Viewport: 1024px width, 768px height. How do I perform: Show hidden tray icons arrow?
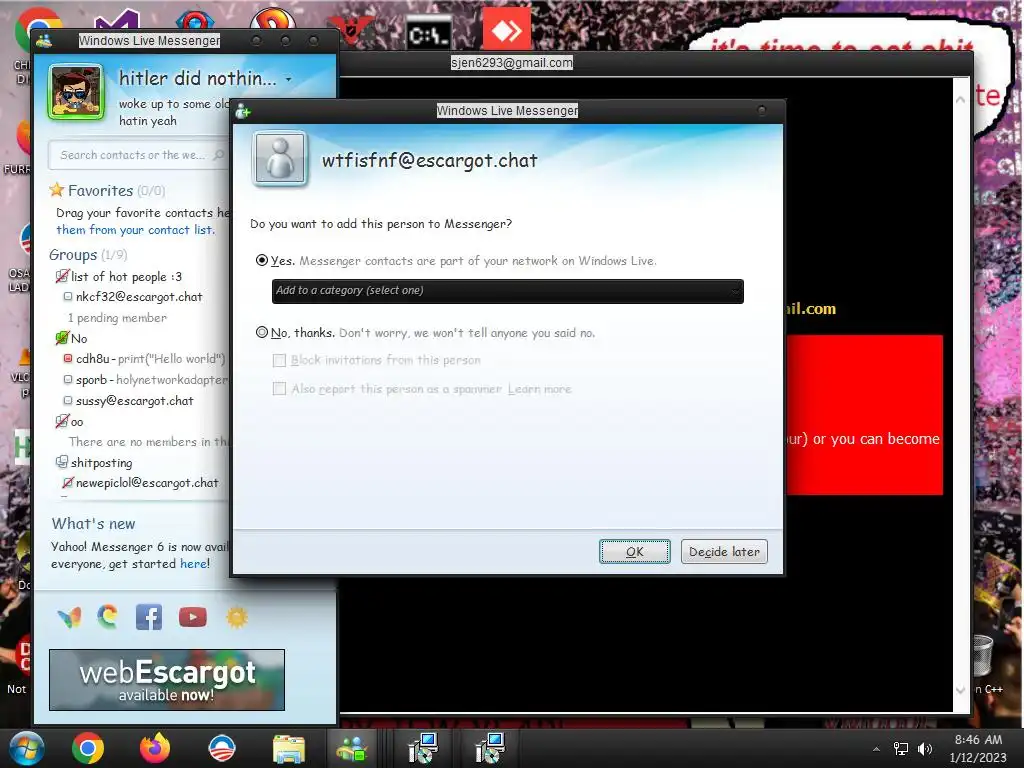click(x=876, y=749)
